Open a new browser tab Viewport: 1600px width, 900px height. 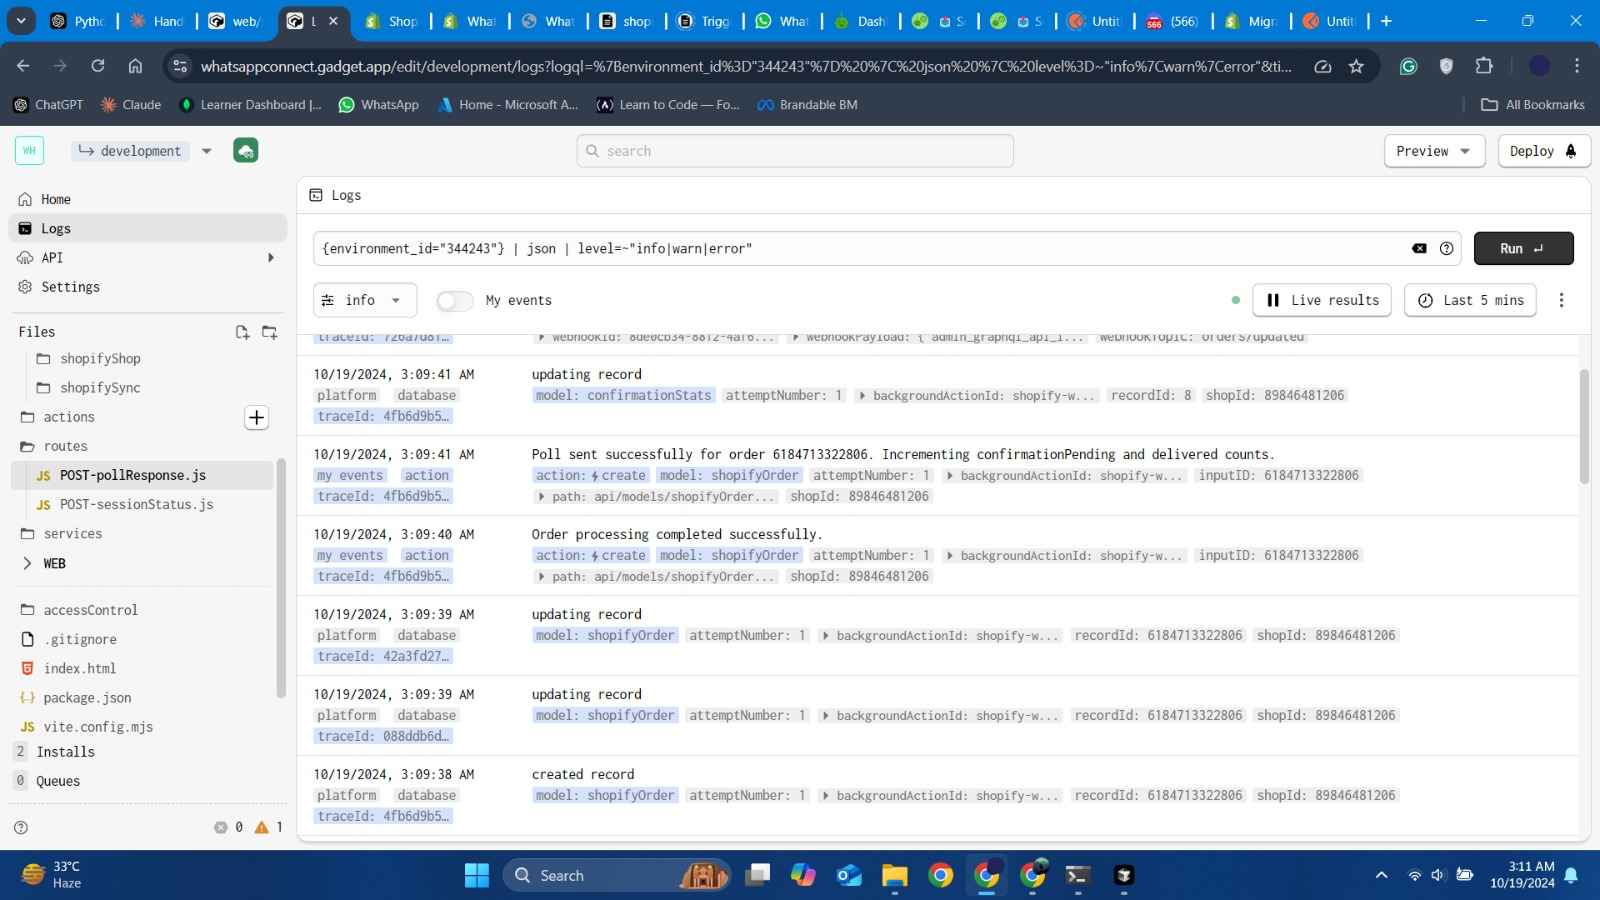(x=1386, y=21)
